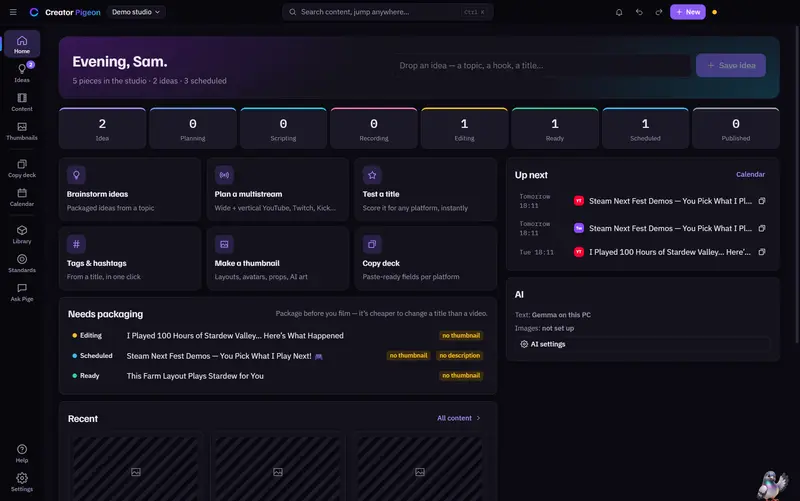Open Settings in sidebar
The image size is (800, 501).
[22, 482]
